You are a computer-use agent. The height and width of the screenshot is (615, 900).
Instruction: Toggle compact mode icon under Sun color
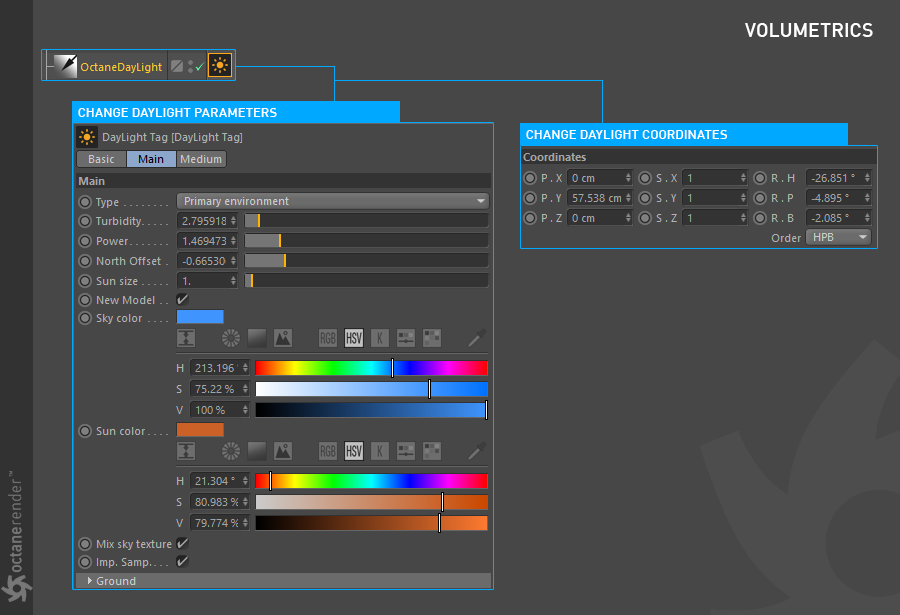(186, 451)
